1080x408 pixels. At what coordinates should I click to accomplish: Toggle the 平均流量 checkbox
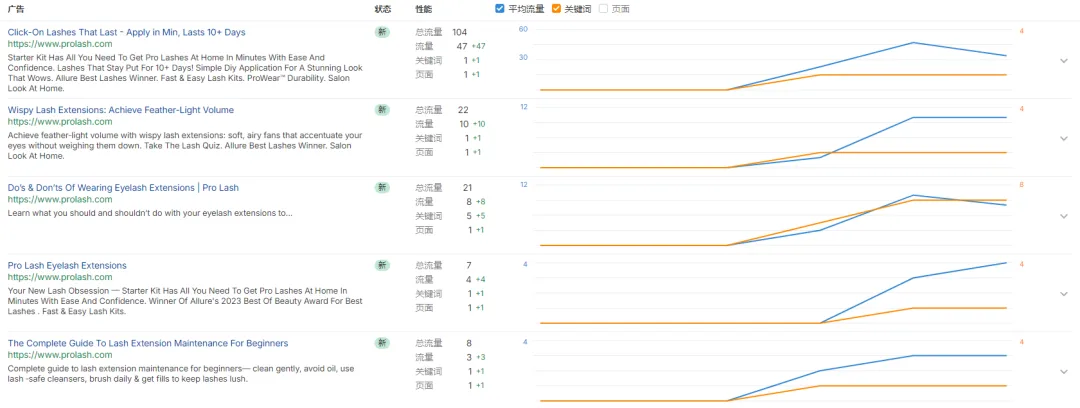[x=500, y=9]
